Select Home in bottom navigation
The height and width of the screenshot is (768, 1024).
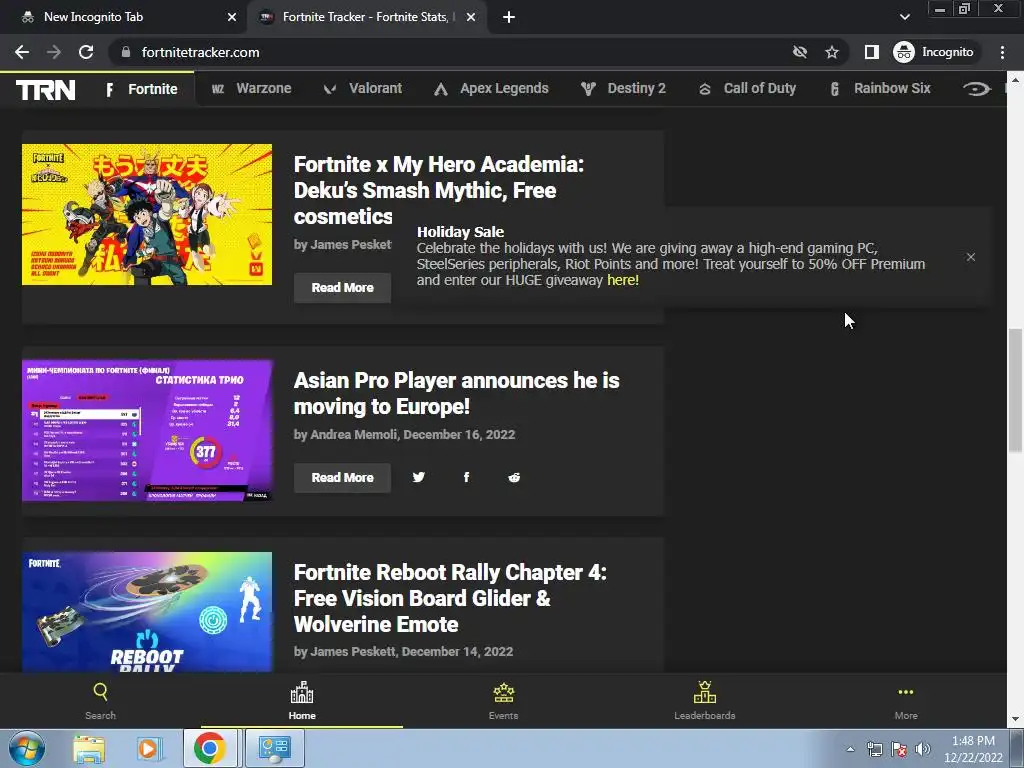(x=302, y=701)
